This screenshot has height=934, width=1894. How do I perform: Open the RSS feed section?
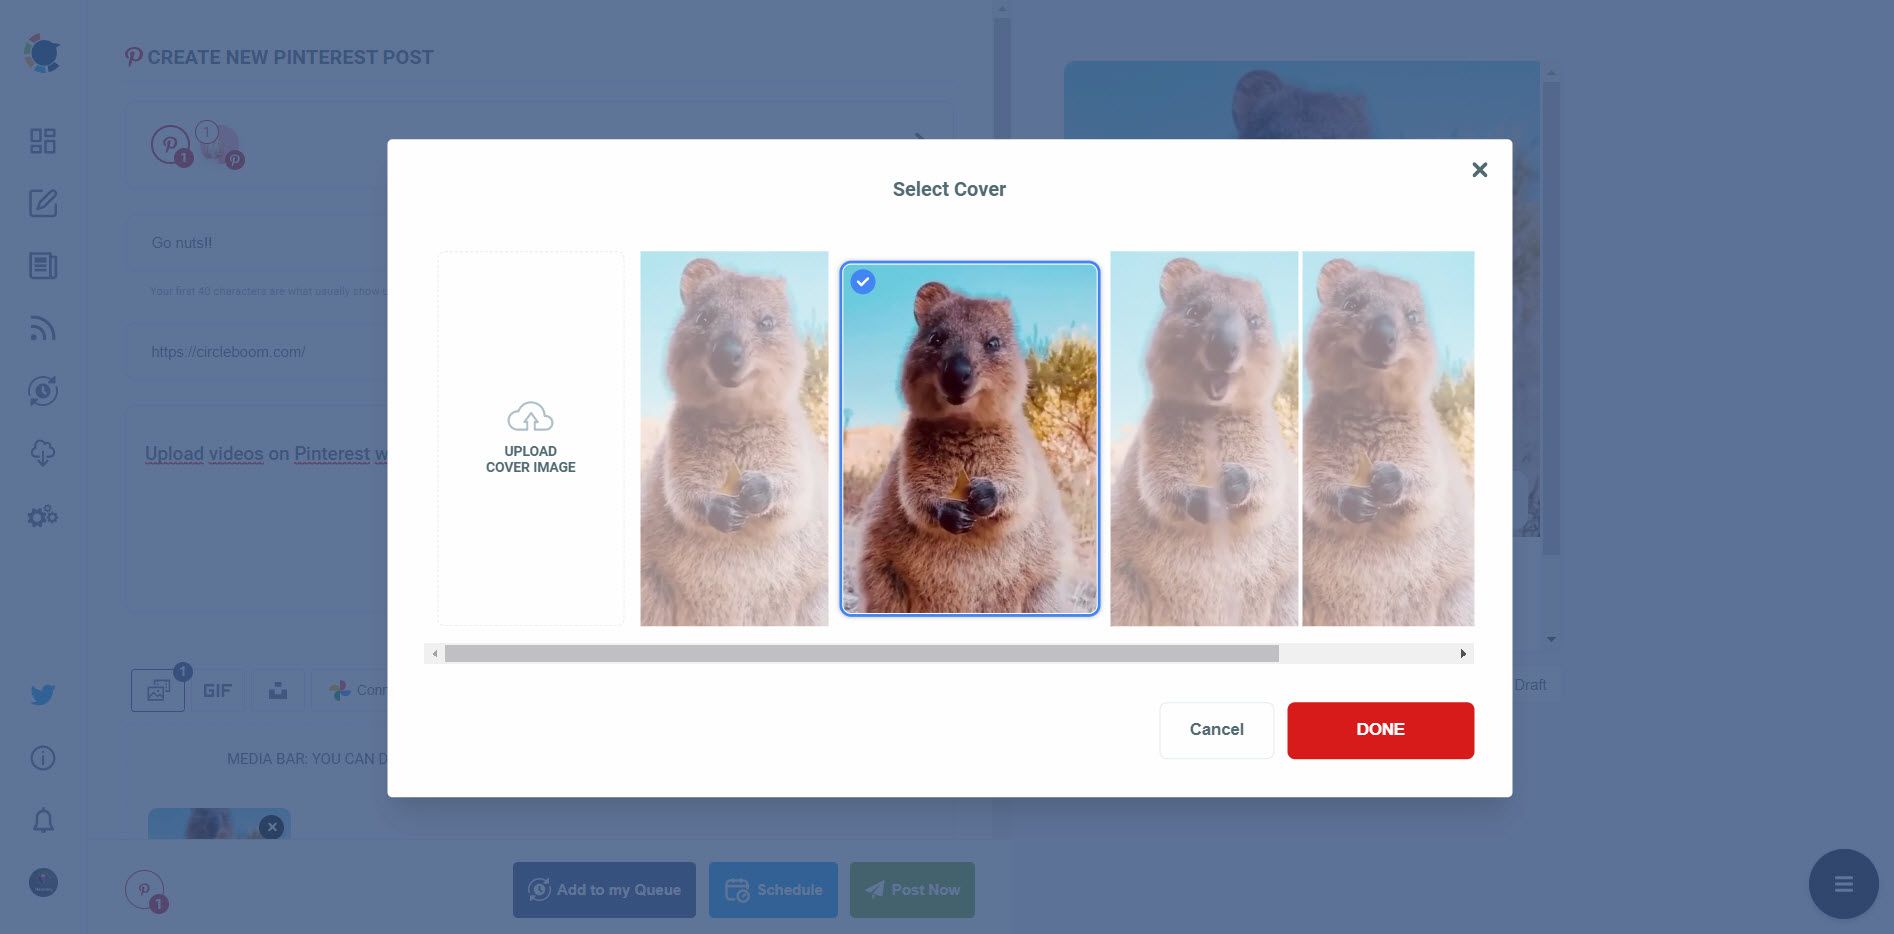(42, 328)
